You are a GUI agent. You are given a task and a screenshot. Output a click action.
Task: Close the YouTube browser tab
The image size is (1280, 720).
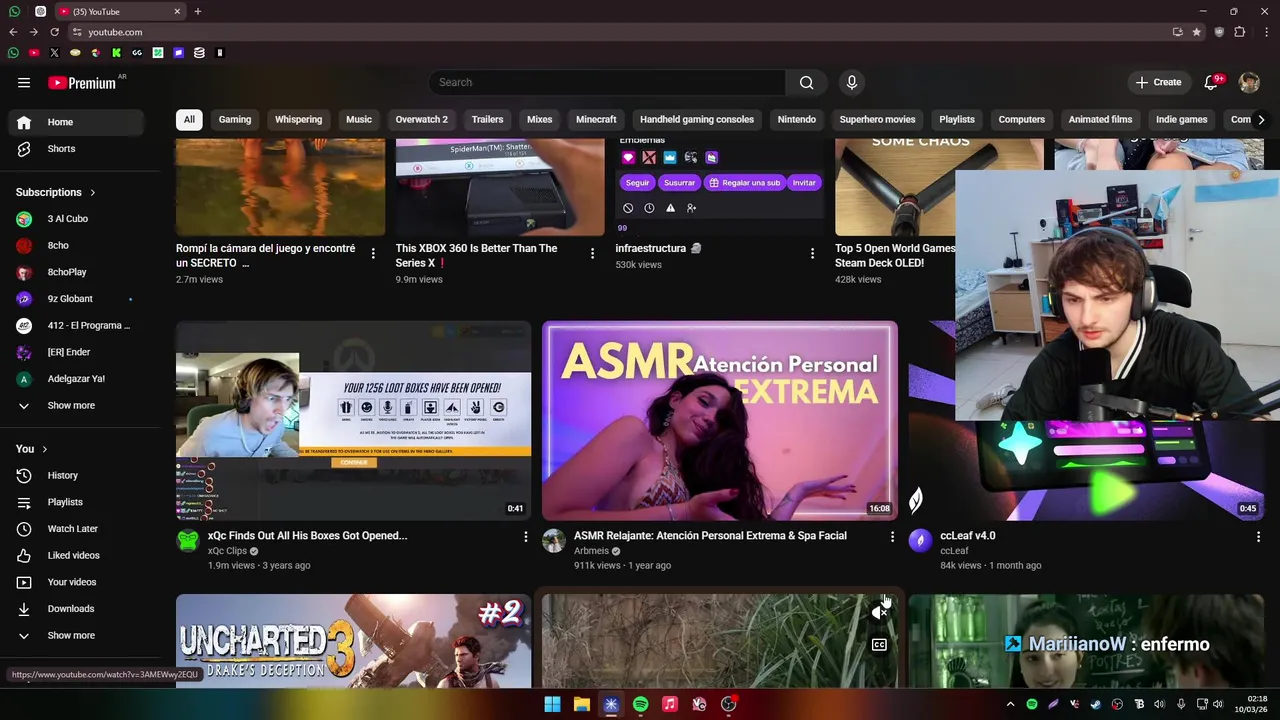(x=177, y=11)
